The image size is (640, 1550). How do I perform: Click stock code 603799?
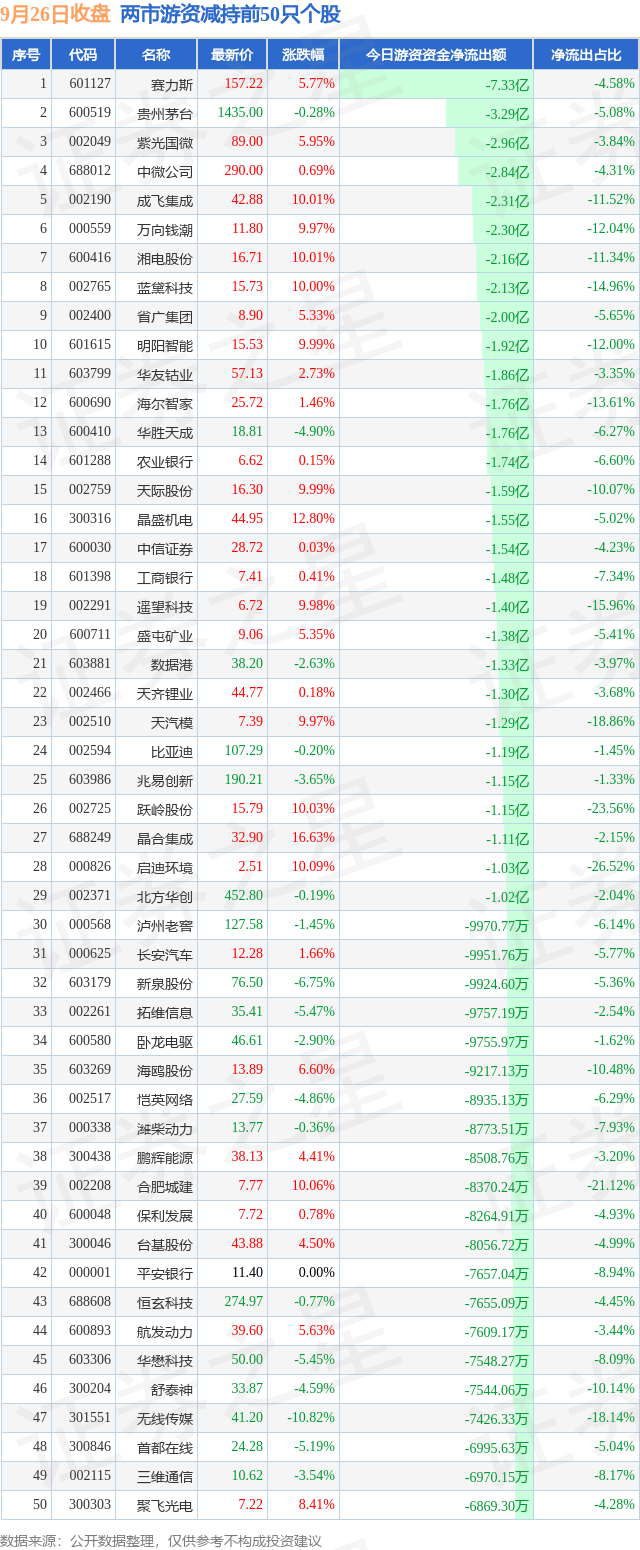(89, 374)
